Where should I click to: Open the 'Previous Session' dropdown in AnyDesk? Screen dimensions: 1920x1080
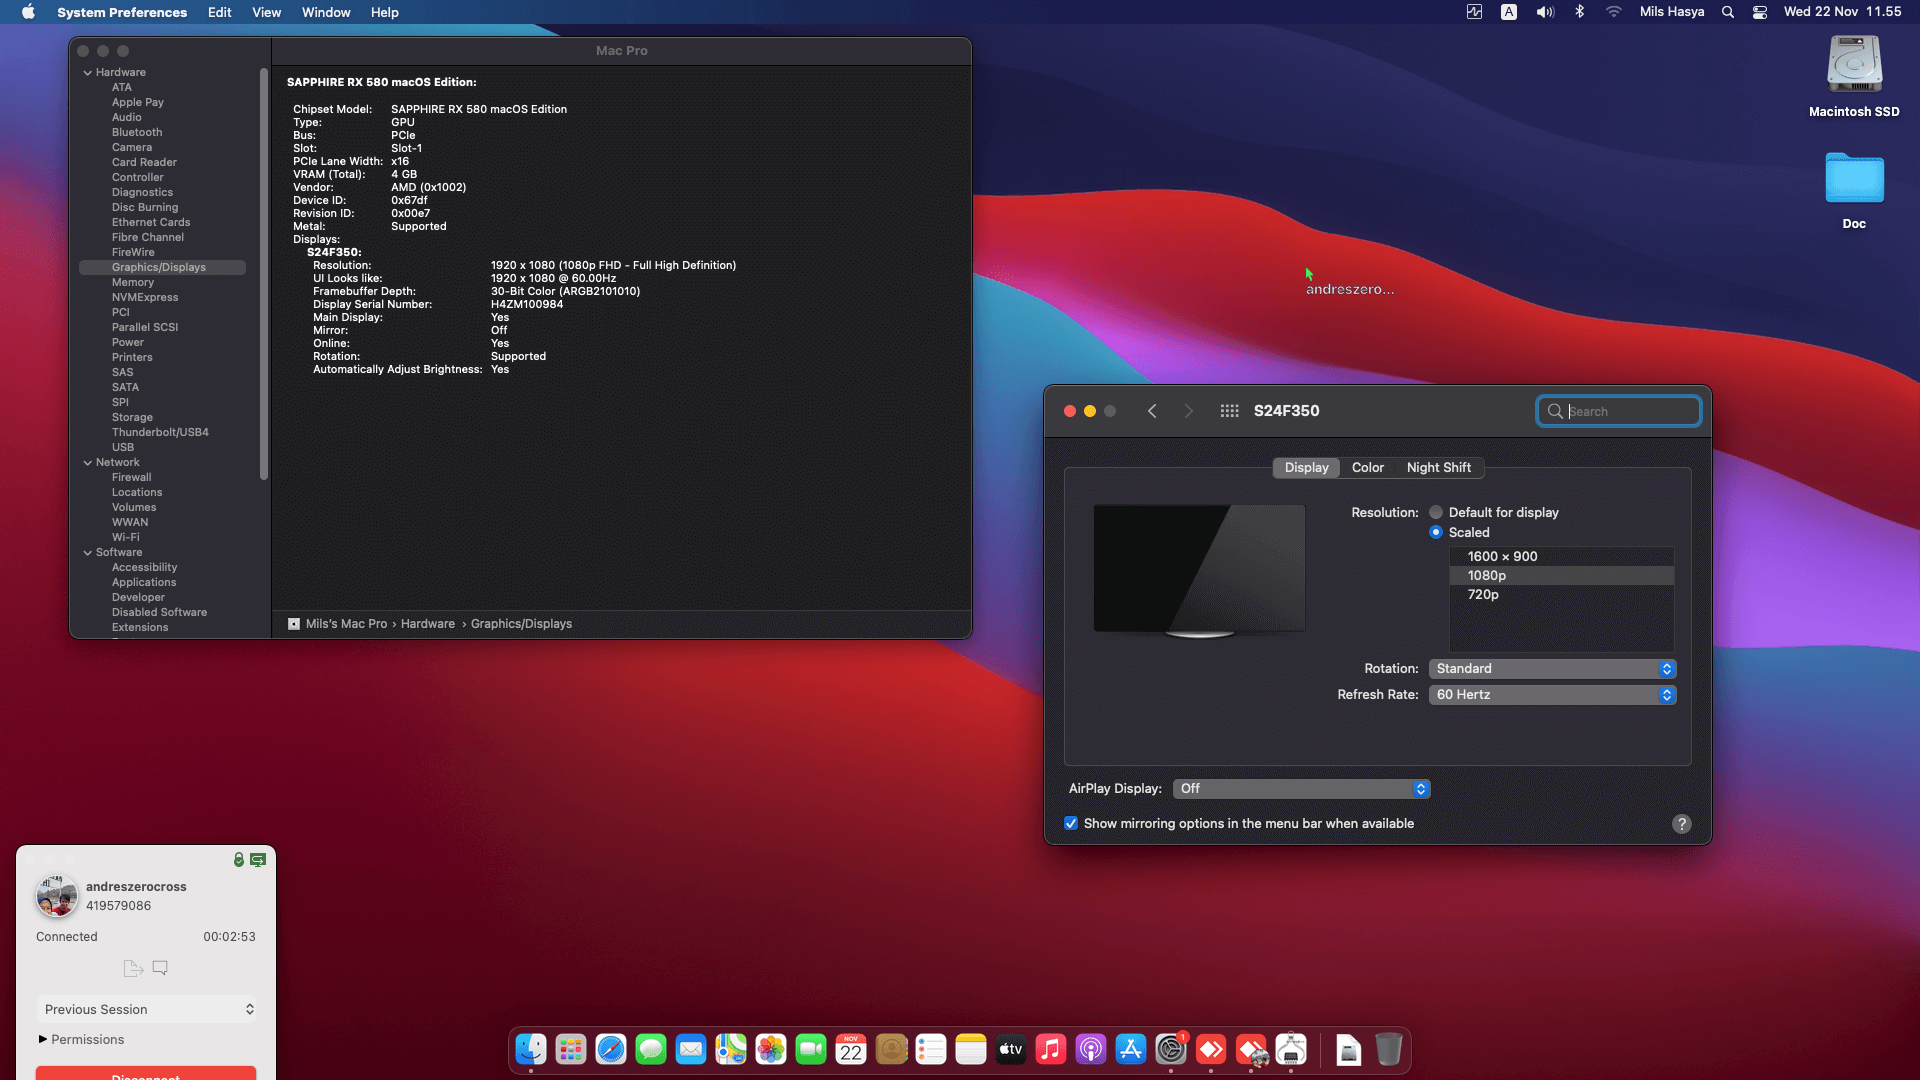[x=147, y=1009]
